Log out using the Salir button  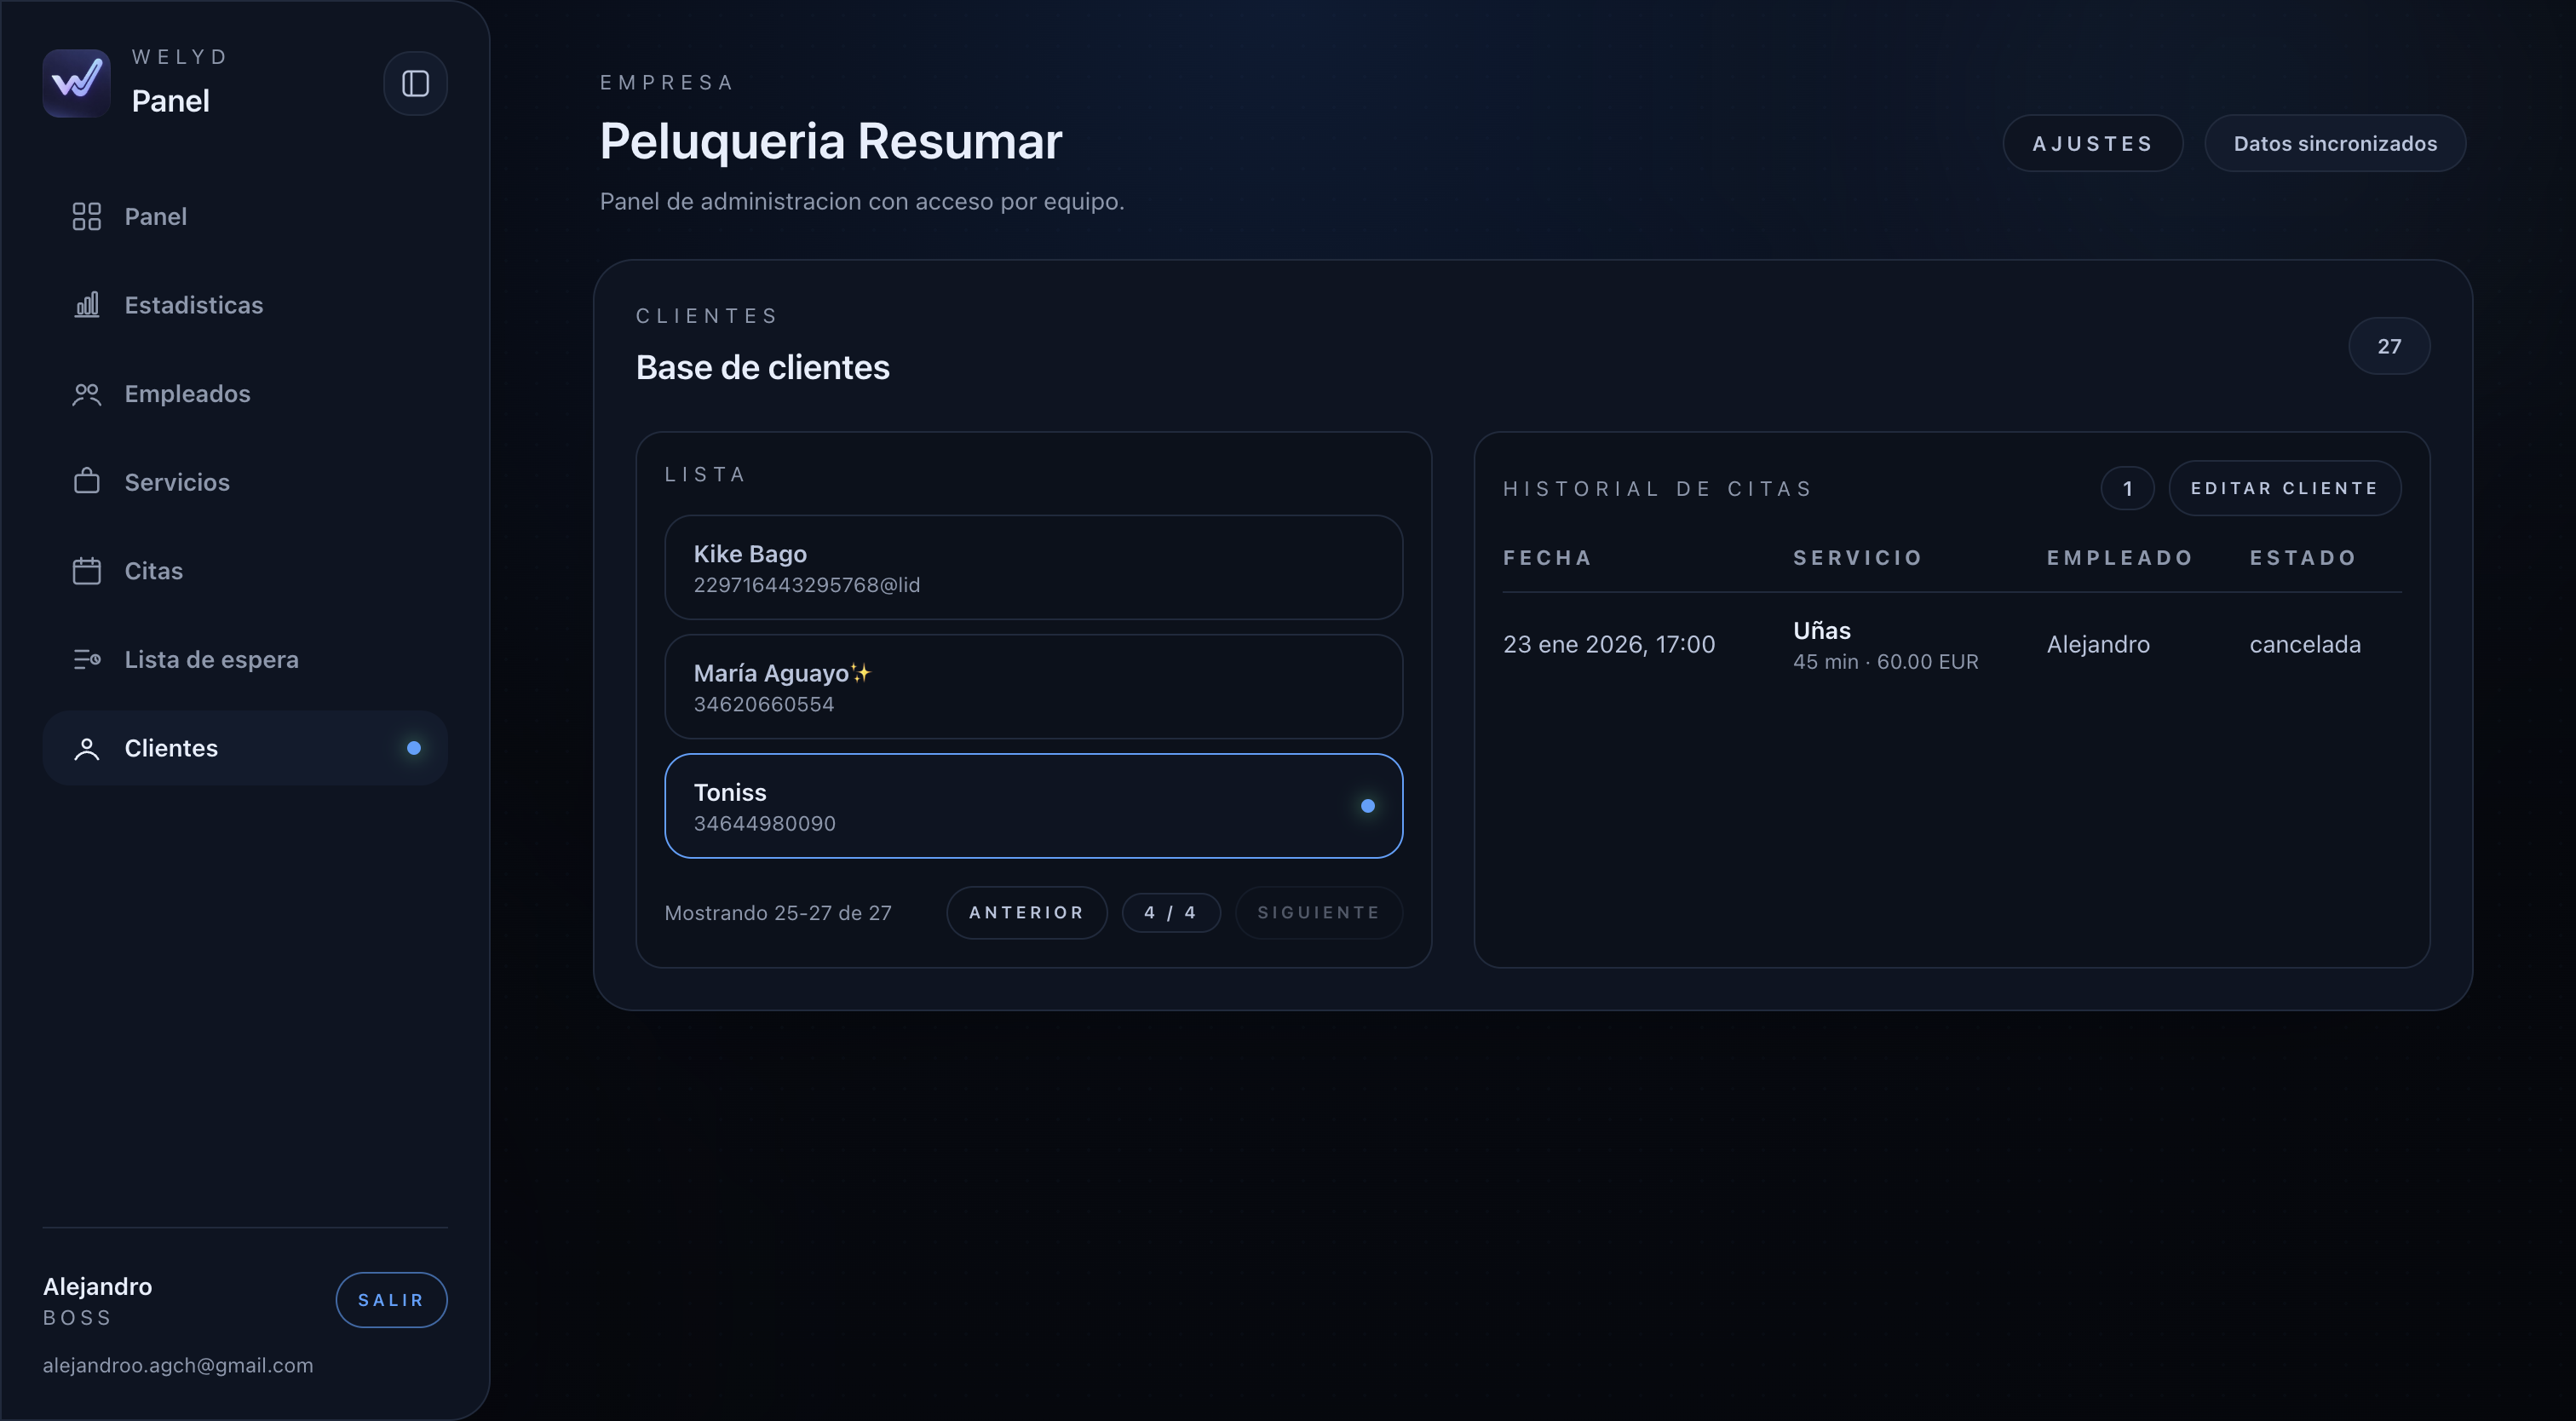click(391, 1299)
